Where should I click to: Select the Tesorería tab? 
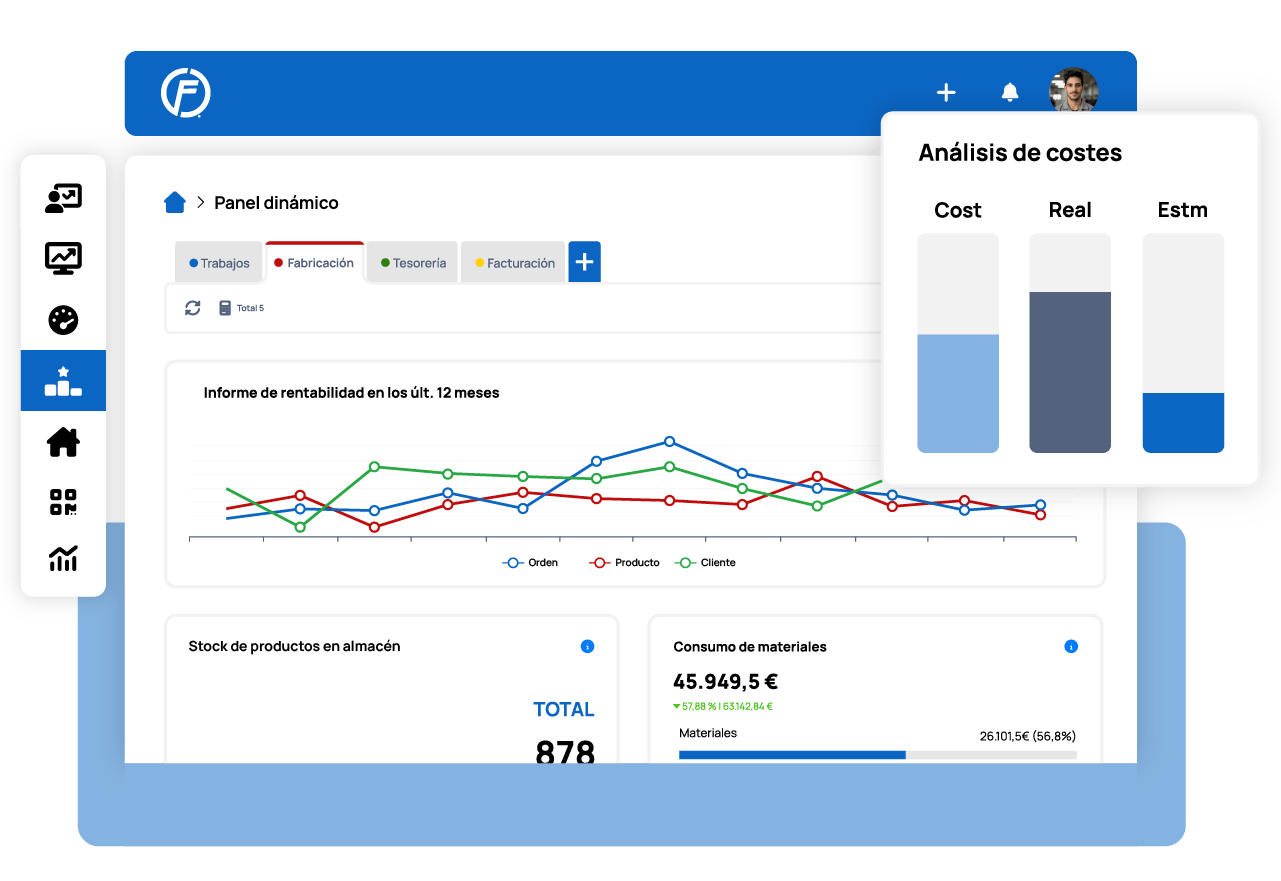pos(412,264)
